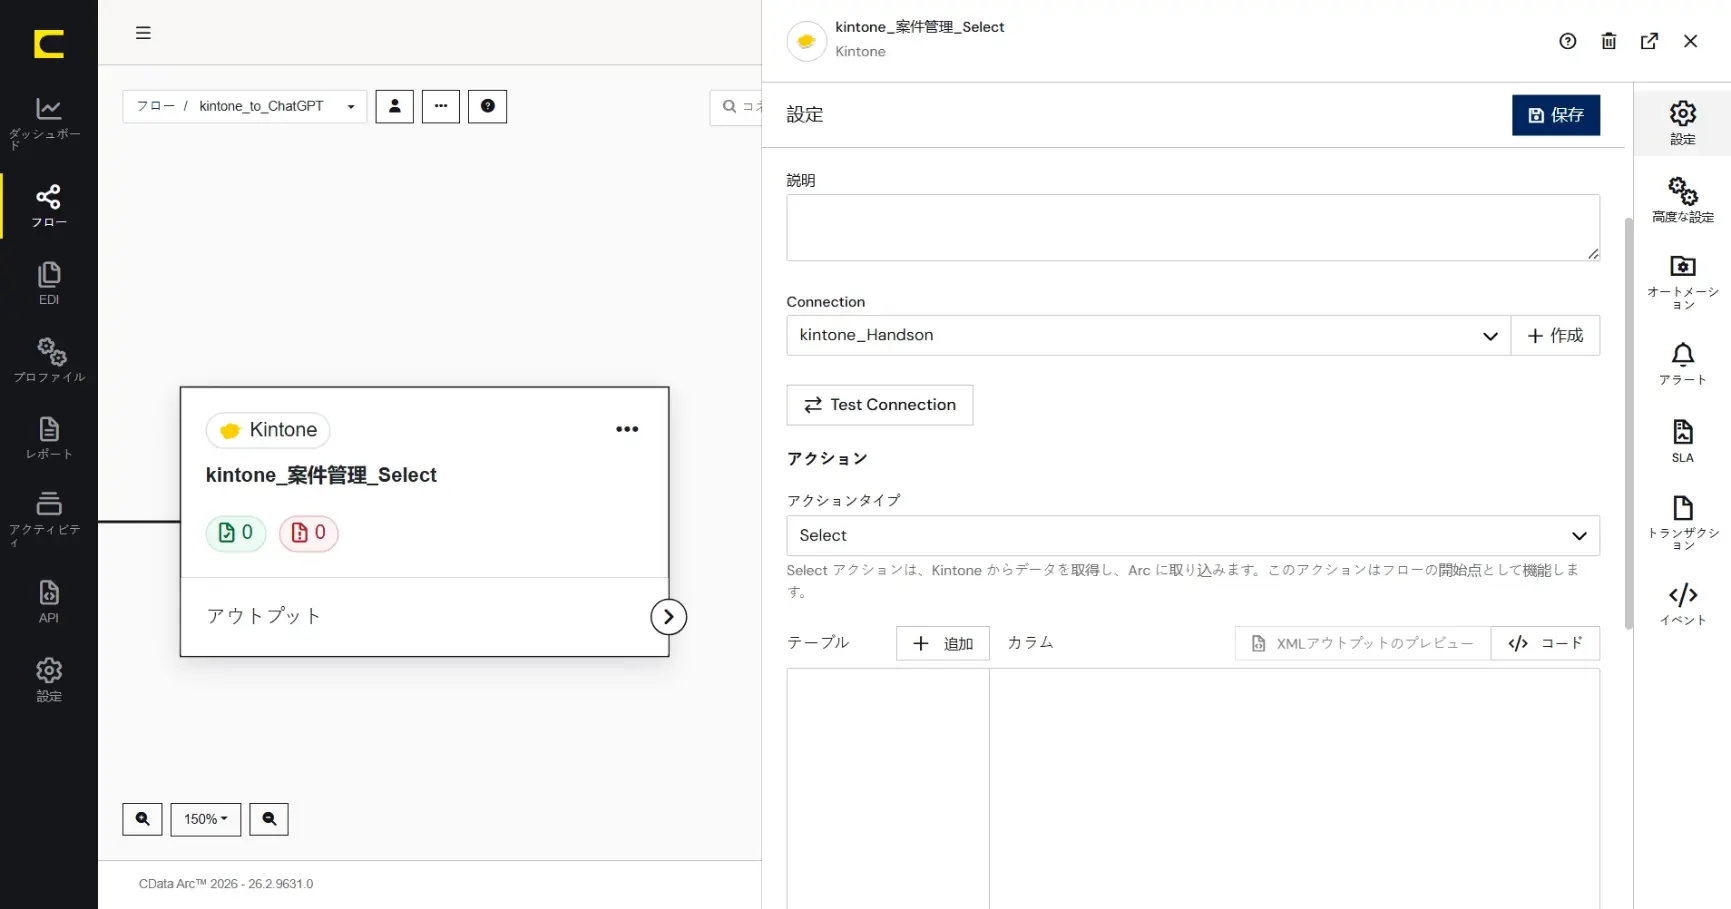Close the connector settings panel

pyautogui.click(x=1691, y=41)
